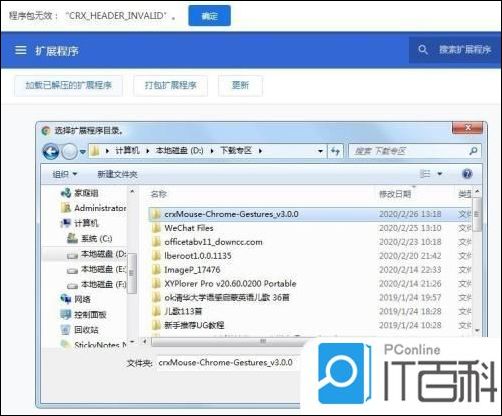Click the horizontal scrollbar under the file list

227,341
